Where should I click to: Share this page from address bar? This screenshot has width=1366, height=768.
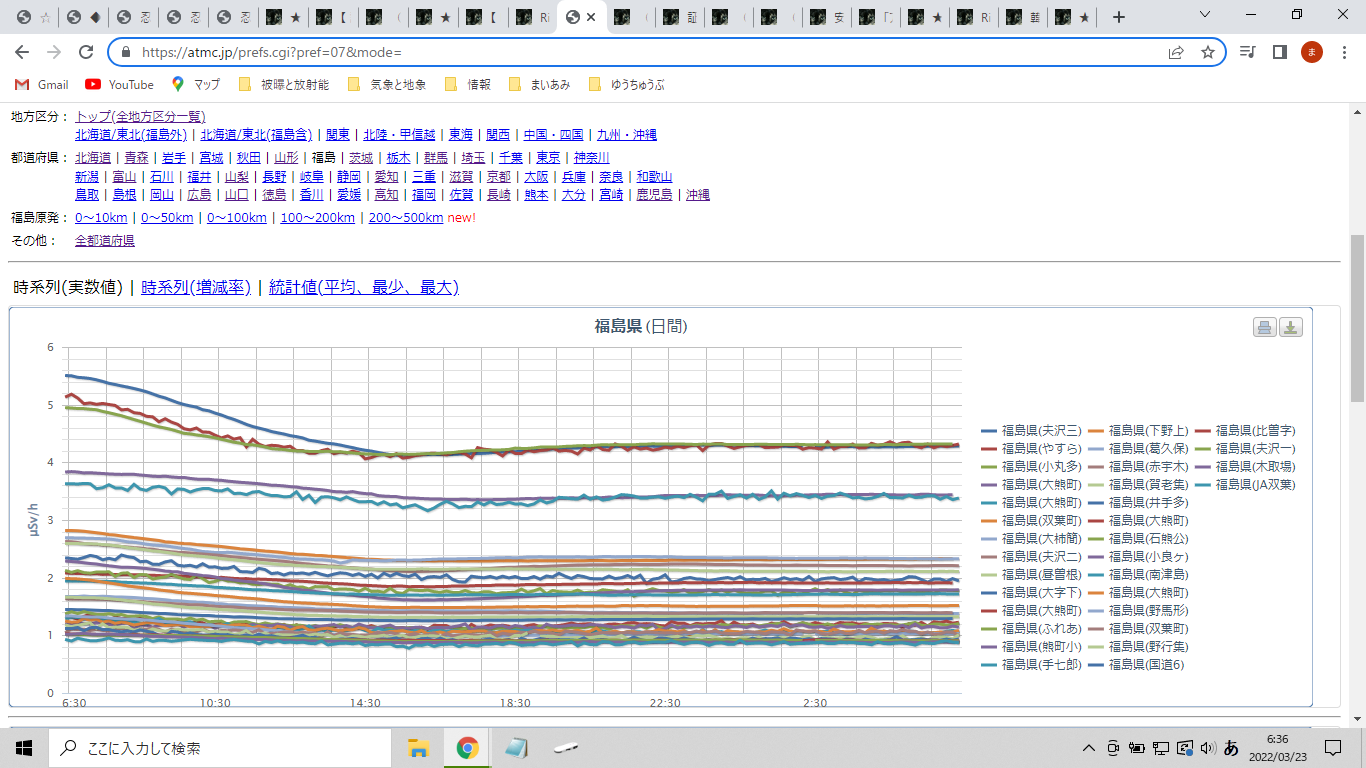click(1176, 52)
